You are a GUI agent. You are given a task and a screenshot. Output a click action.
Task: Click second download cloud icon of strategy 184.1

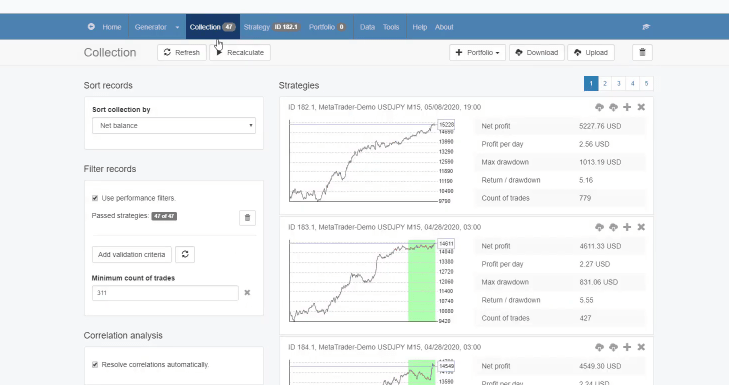coord(613,347)
